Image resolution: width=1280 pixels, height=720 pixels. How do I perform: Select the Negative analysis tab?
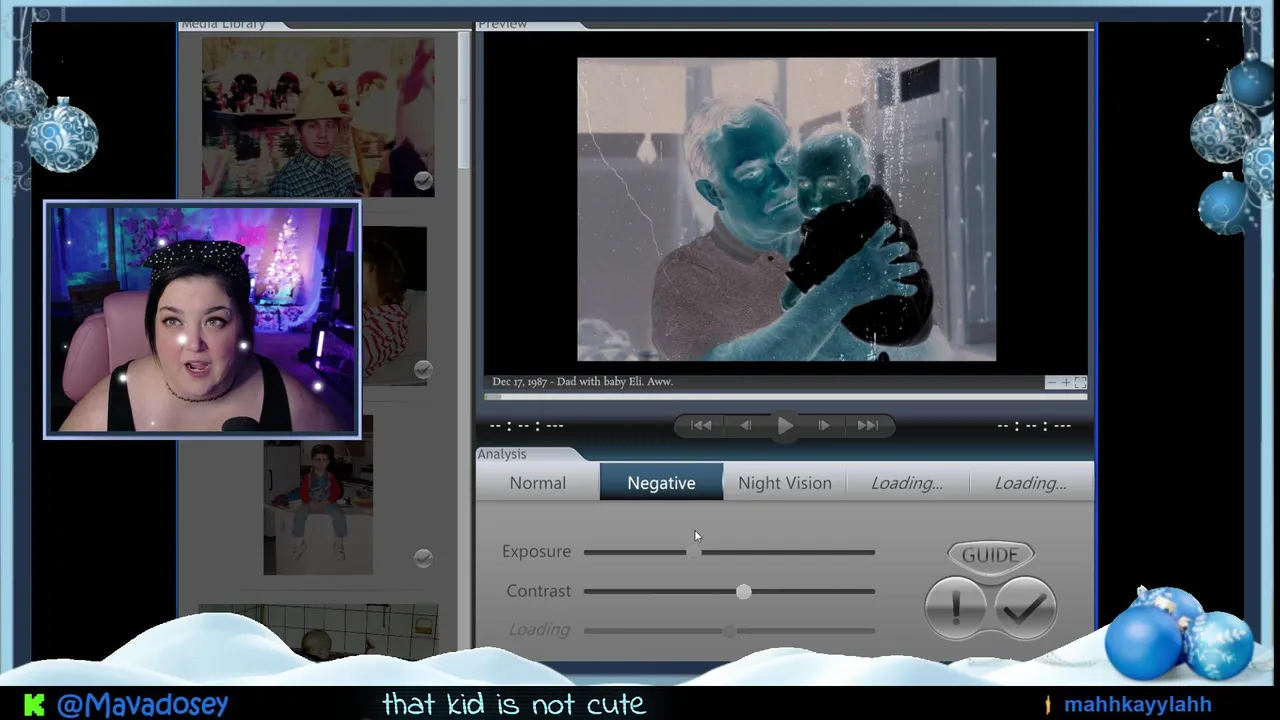click(661, 483)
